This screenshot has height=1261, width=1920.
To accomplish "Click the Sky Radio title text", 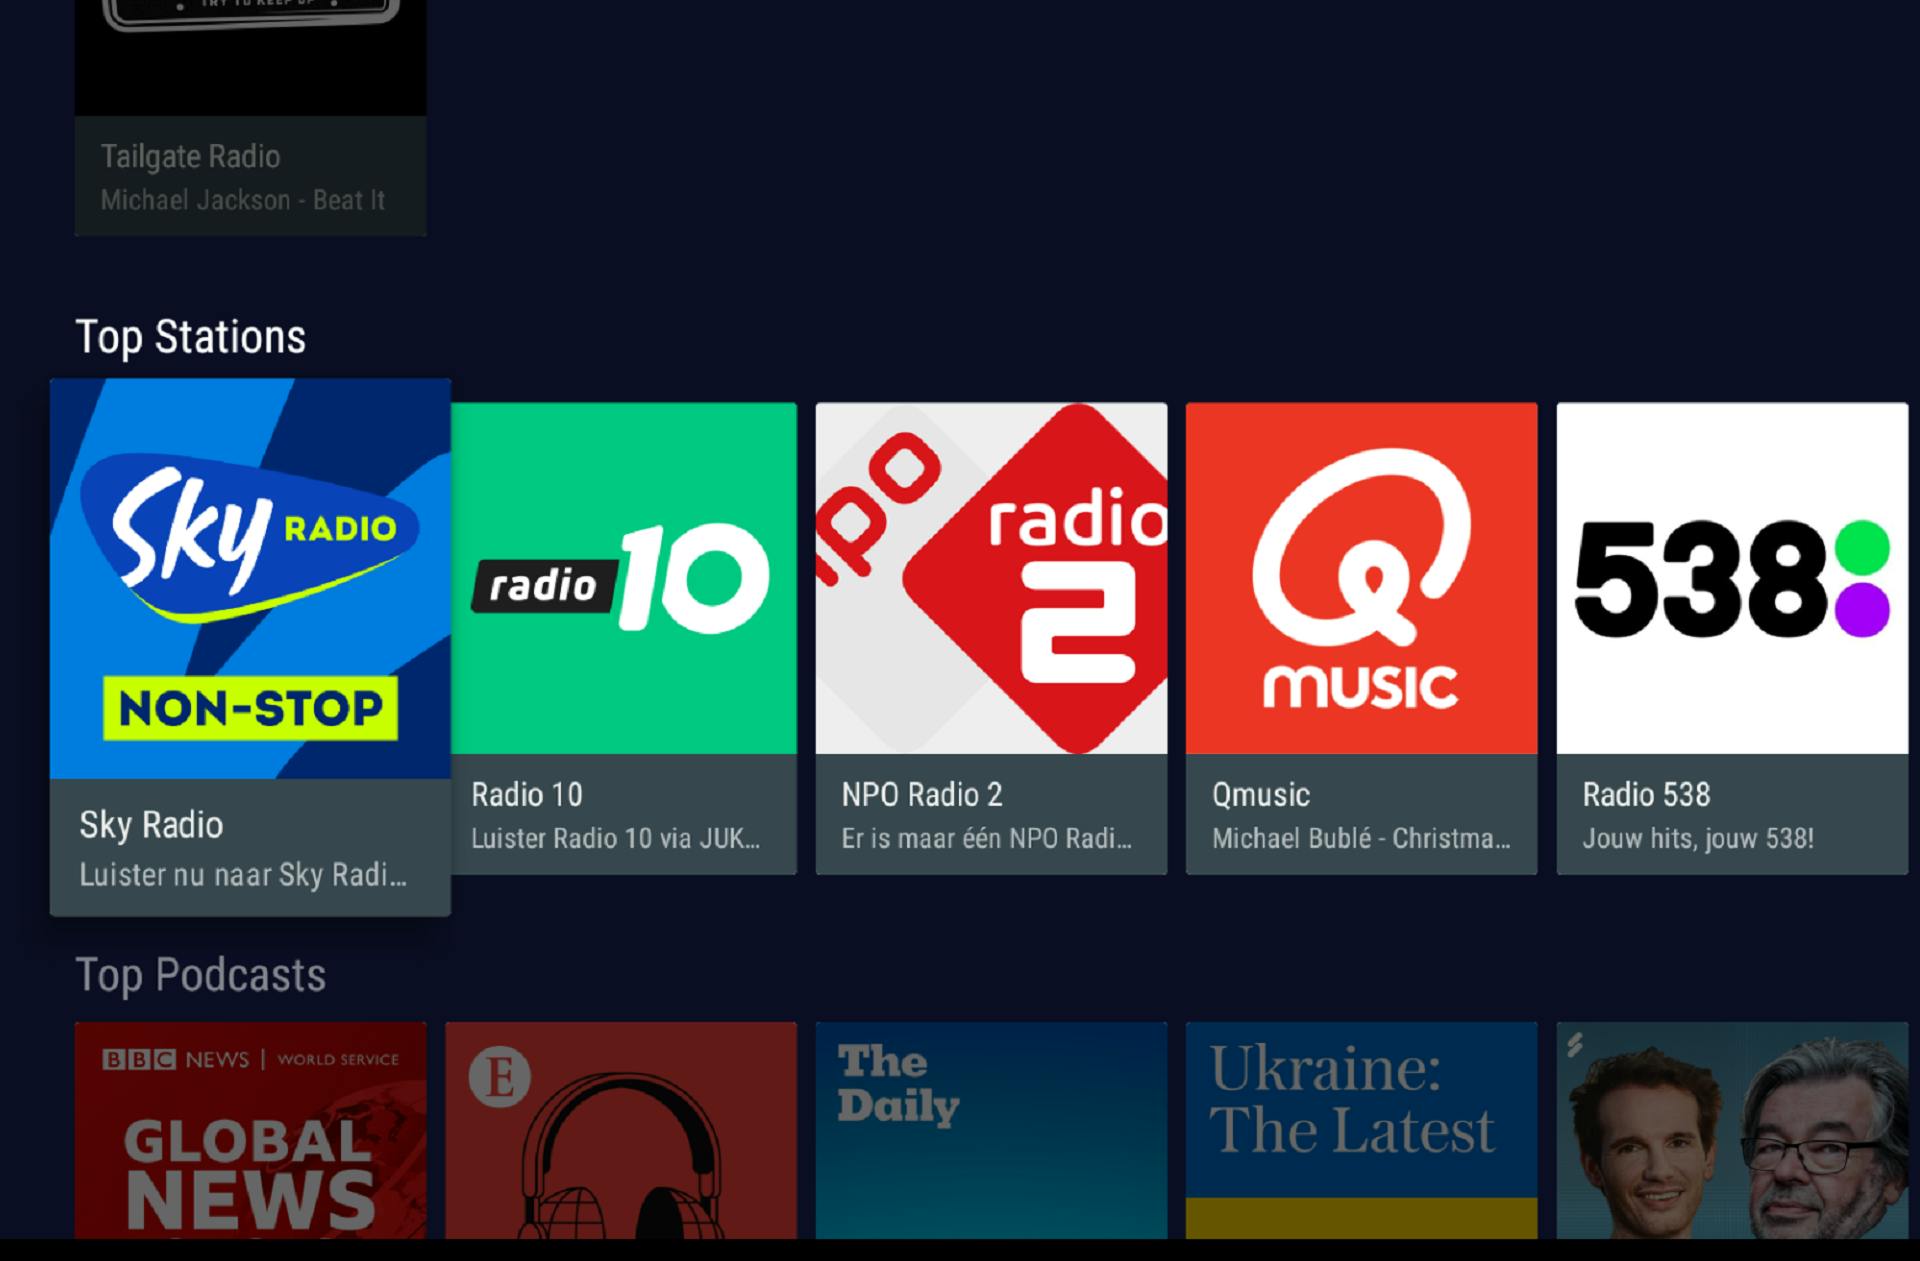I will (x=151, y=825).
